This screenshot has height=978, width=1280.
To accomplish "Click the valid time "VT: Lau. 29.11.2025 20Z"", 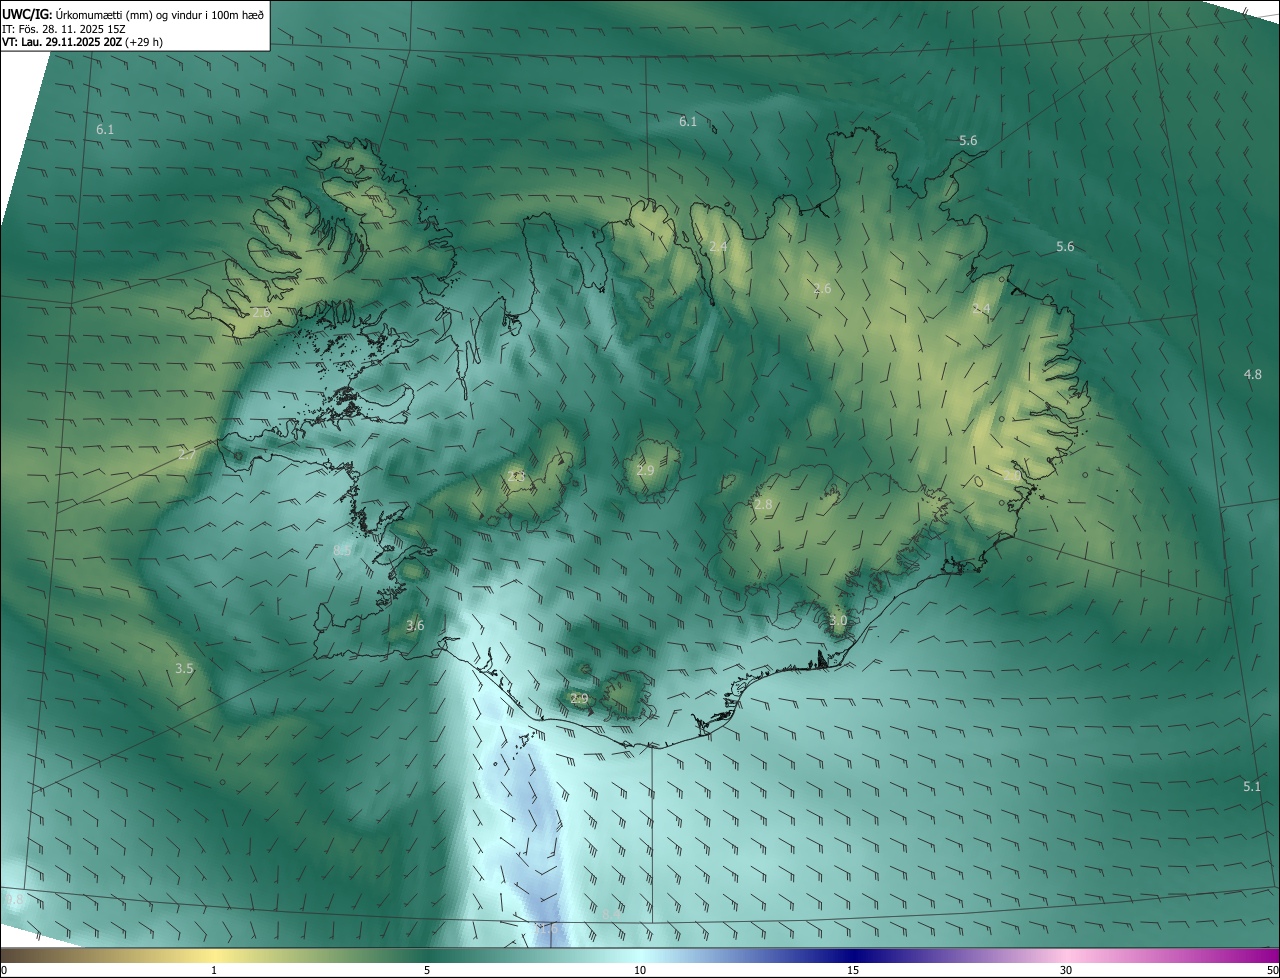I will point(63,42).
